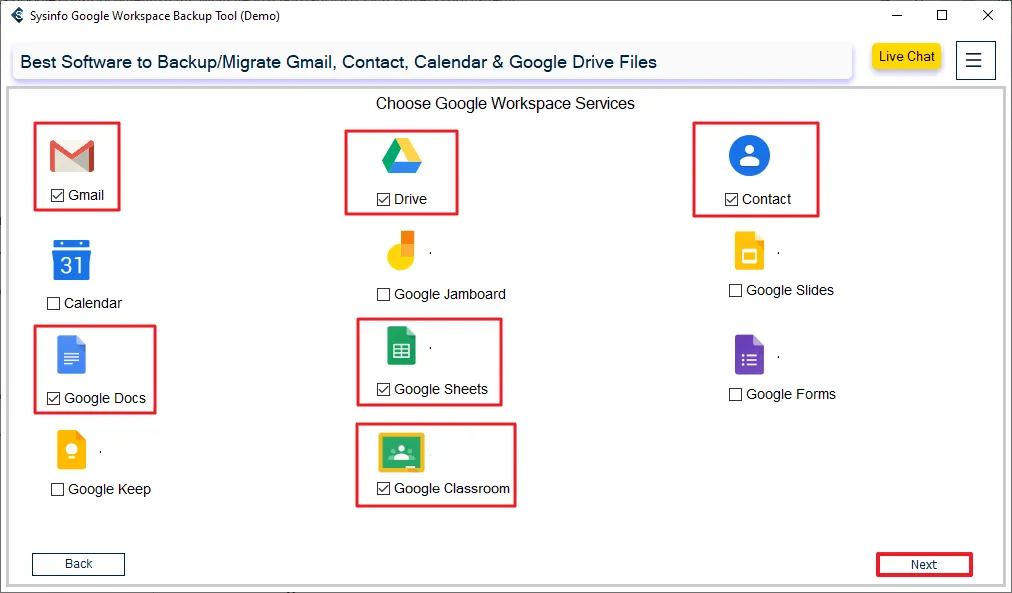
Task: Open the hamburger menu
Action: (x=975, y=60)
